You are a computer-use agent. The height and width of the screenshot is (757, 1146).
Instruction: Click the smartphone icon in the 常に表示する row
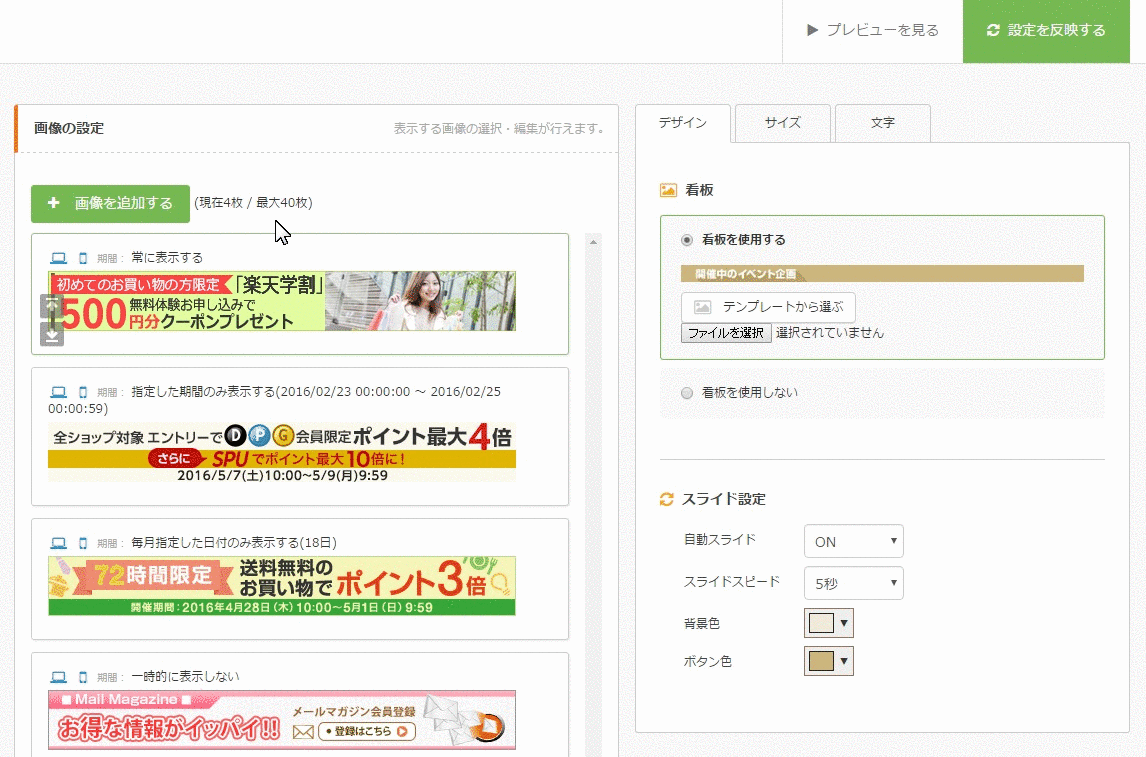(83, 258)
